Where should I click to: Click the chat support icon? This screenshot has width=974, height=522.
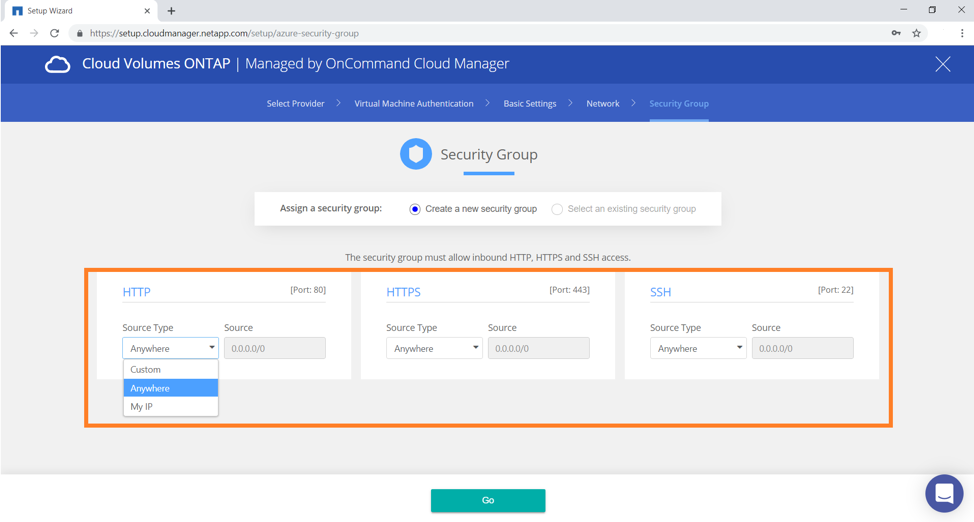943,493
